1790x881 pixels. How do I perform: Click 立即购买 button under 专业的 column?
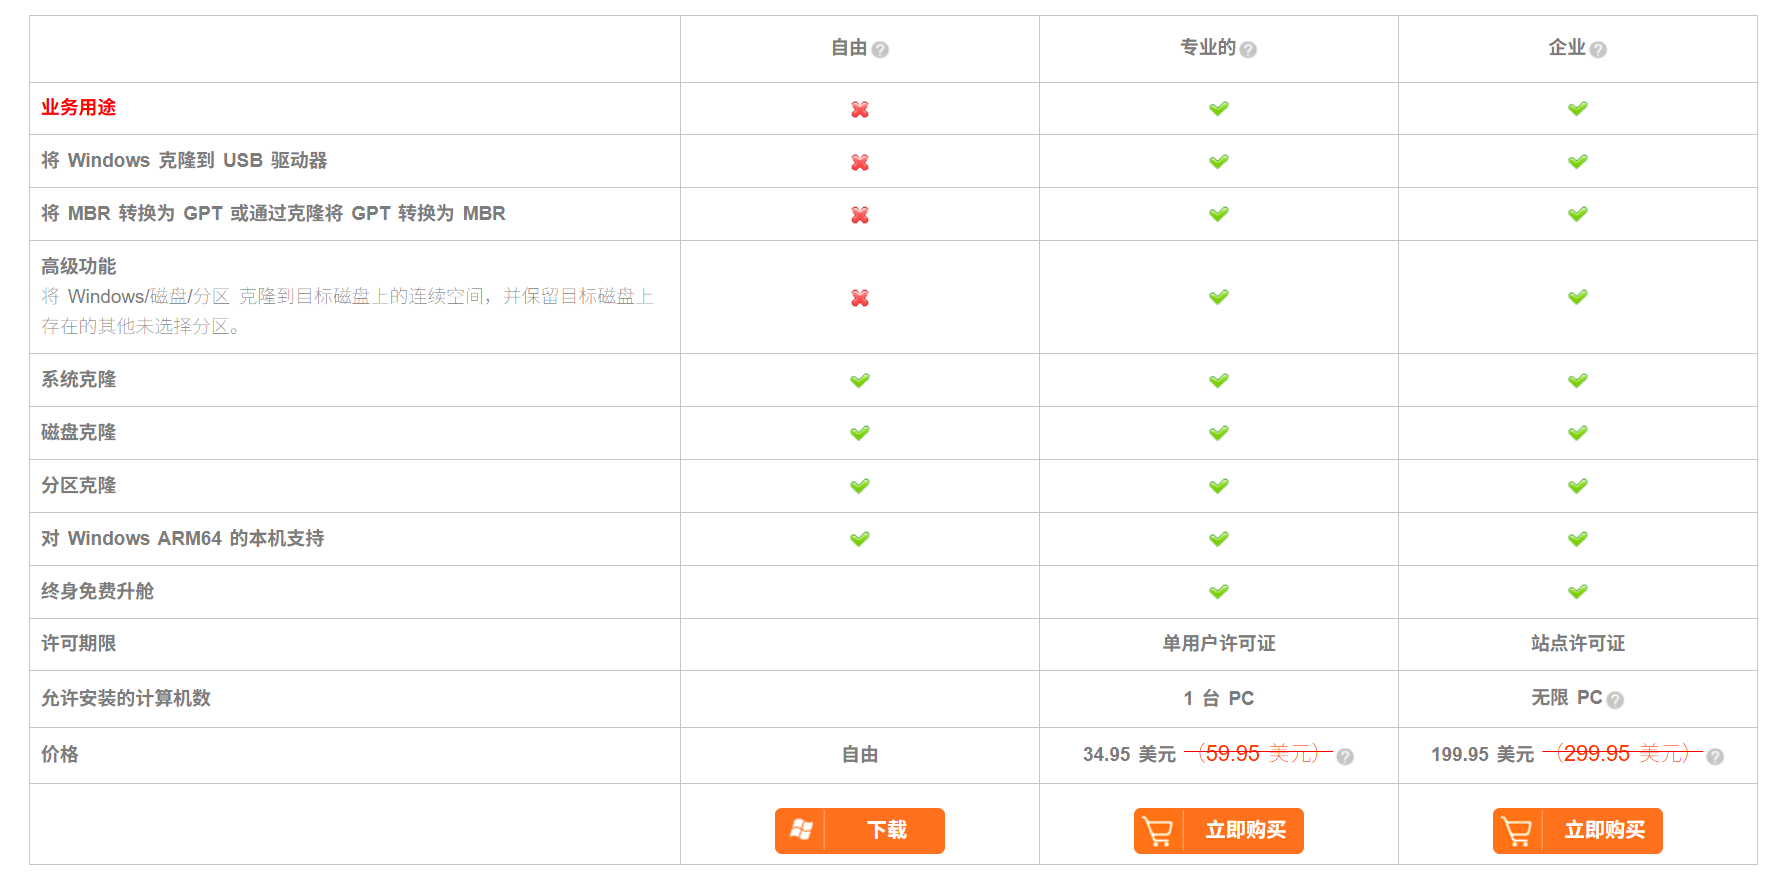point(1219,831)
